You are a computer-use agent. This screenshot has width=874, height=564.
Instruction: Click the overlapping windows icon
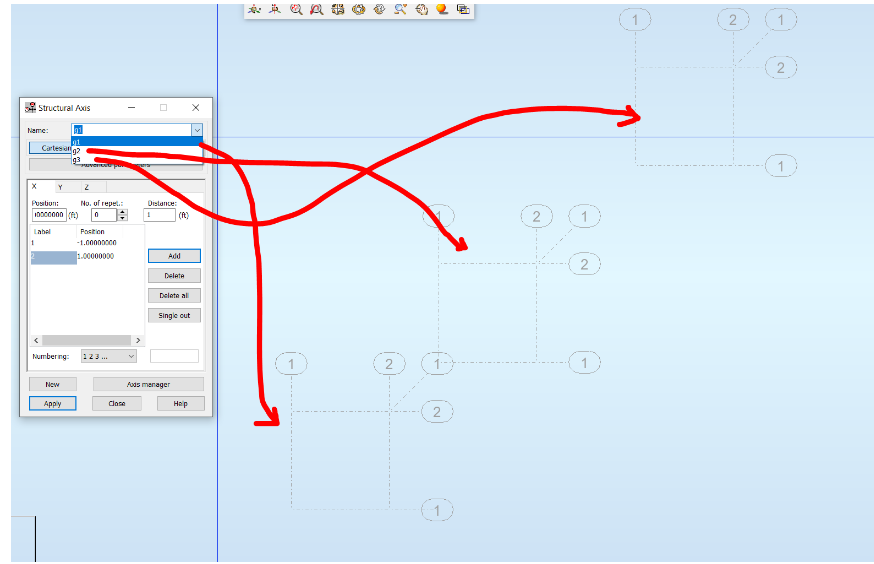coord(463,9)
